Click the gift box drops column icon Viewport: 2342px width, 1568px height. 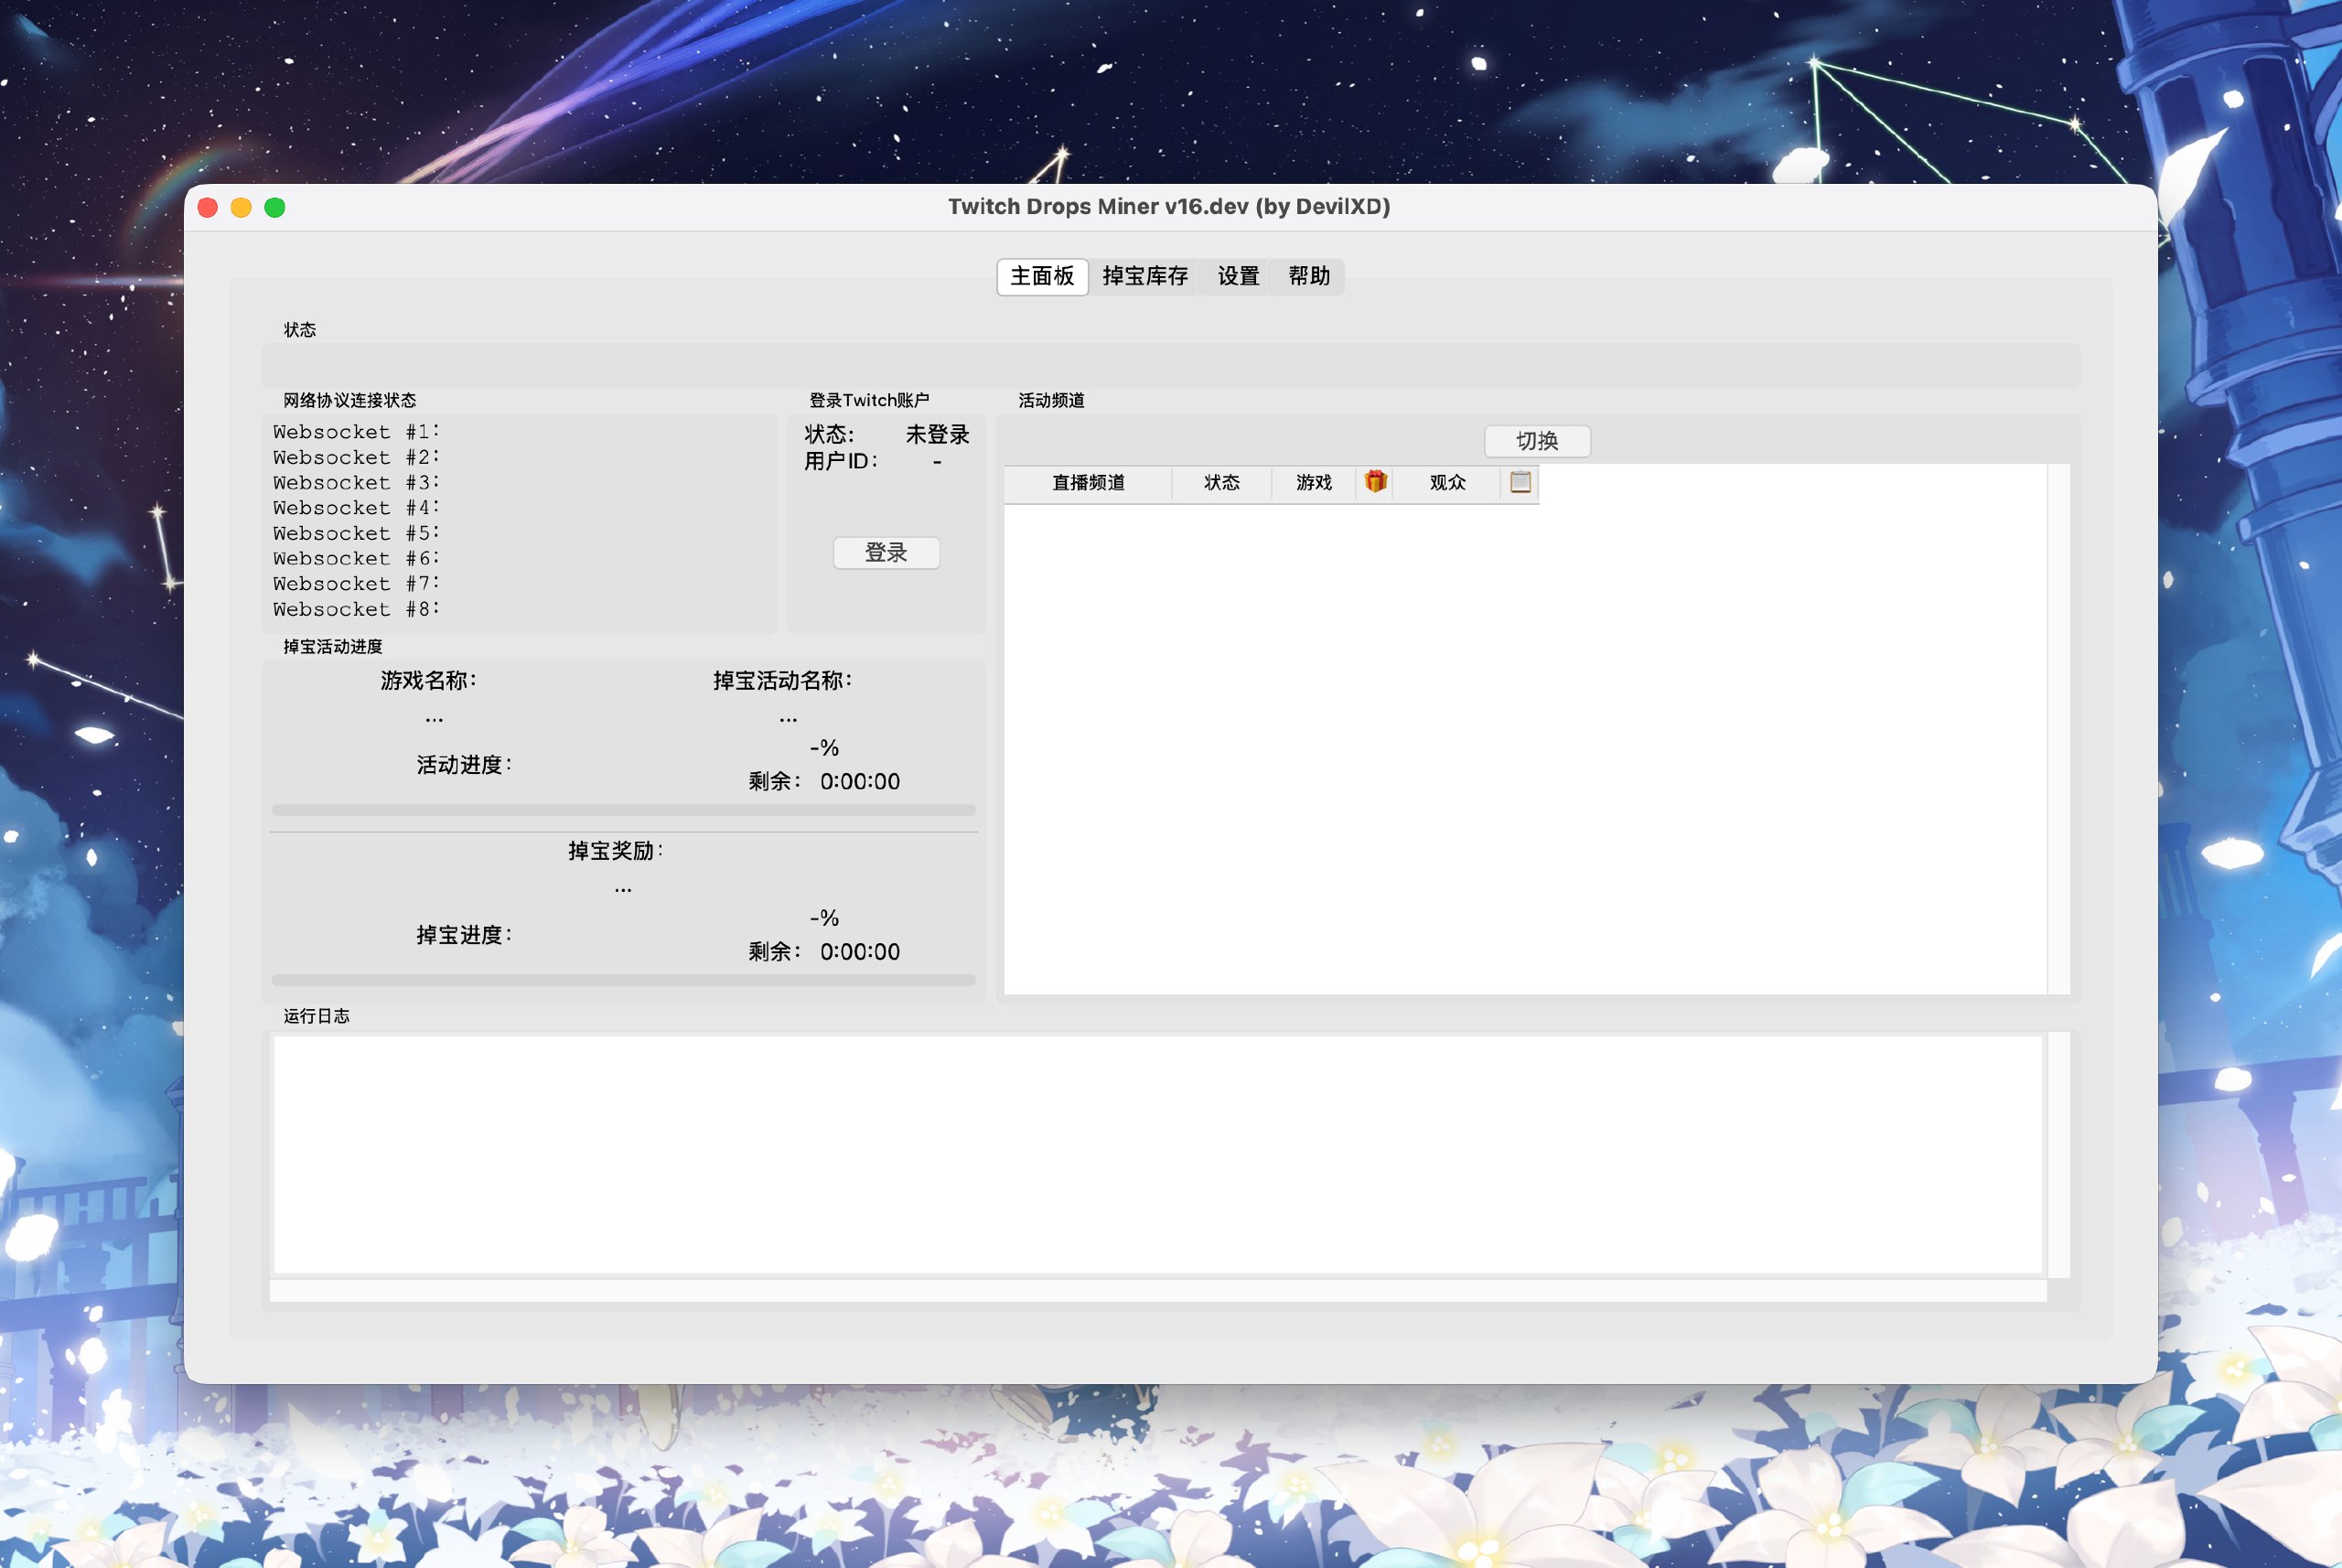(x=1375, y=482)
